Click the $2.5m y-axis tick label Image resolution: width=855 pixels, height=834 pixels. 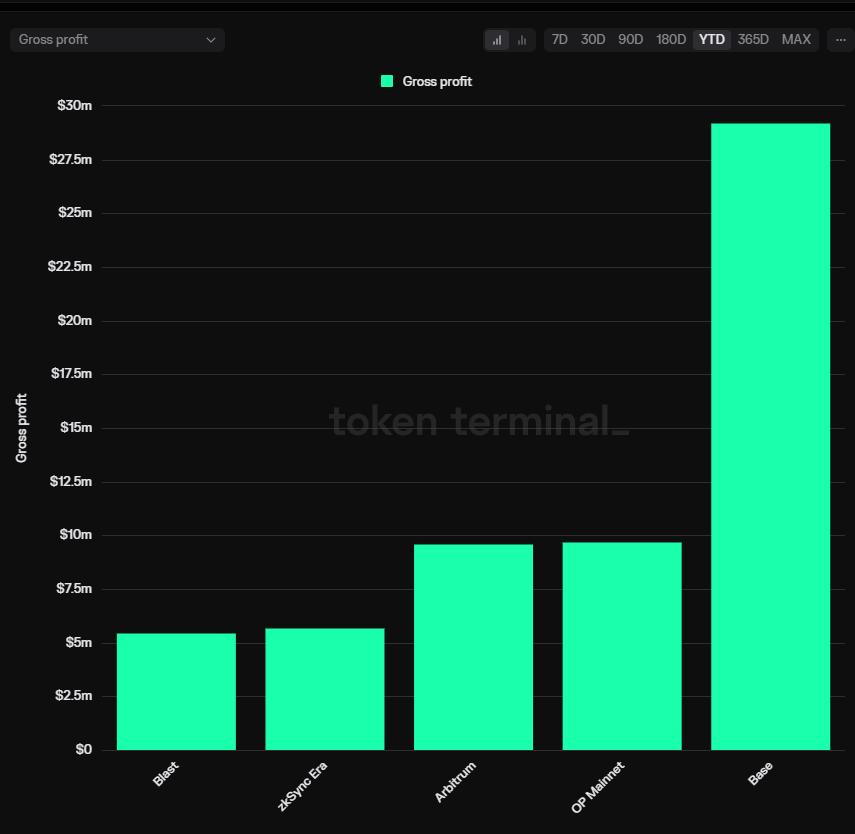(74, 695)
